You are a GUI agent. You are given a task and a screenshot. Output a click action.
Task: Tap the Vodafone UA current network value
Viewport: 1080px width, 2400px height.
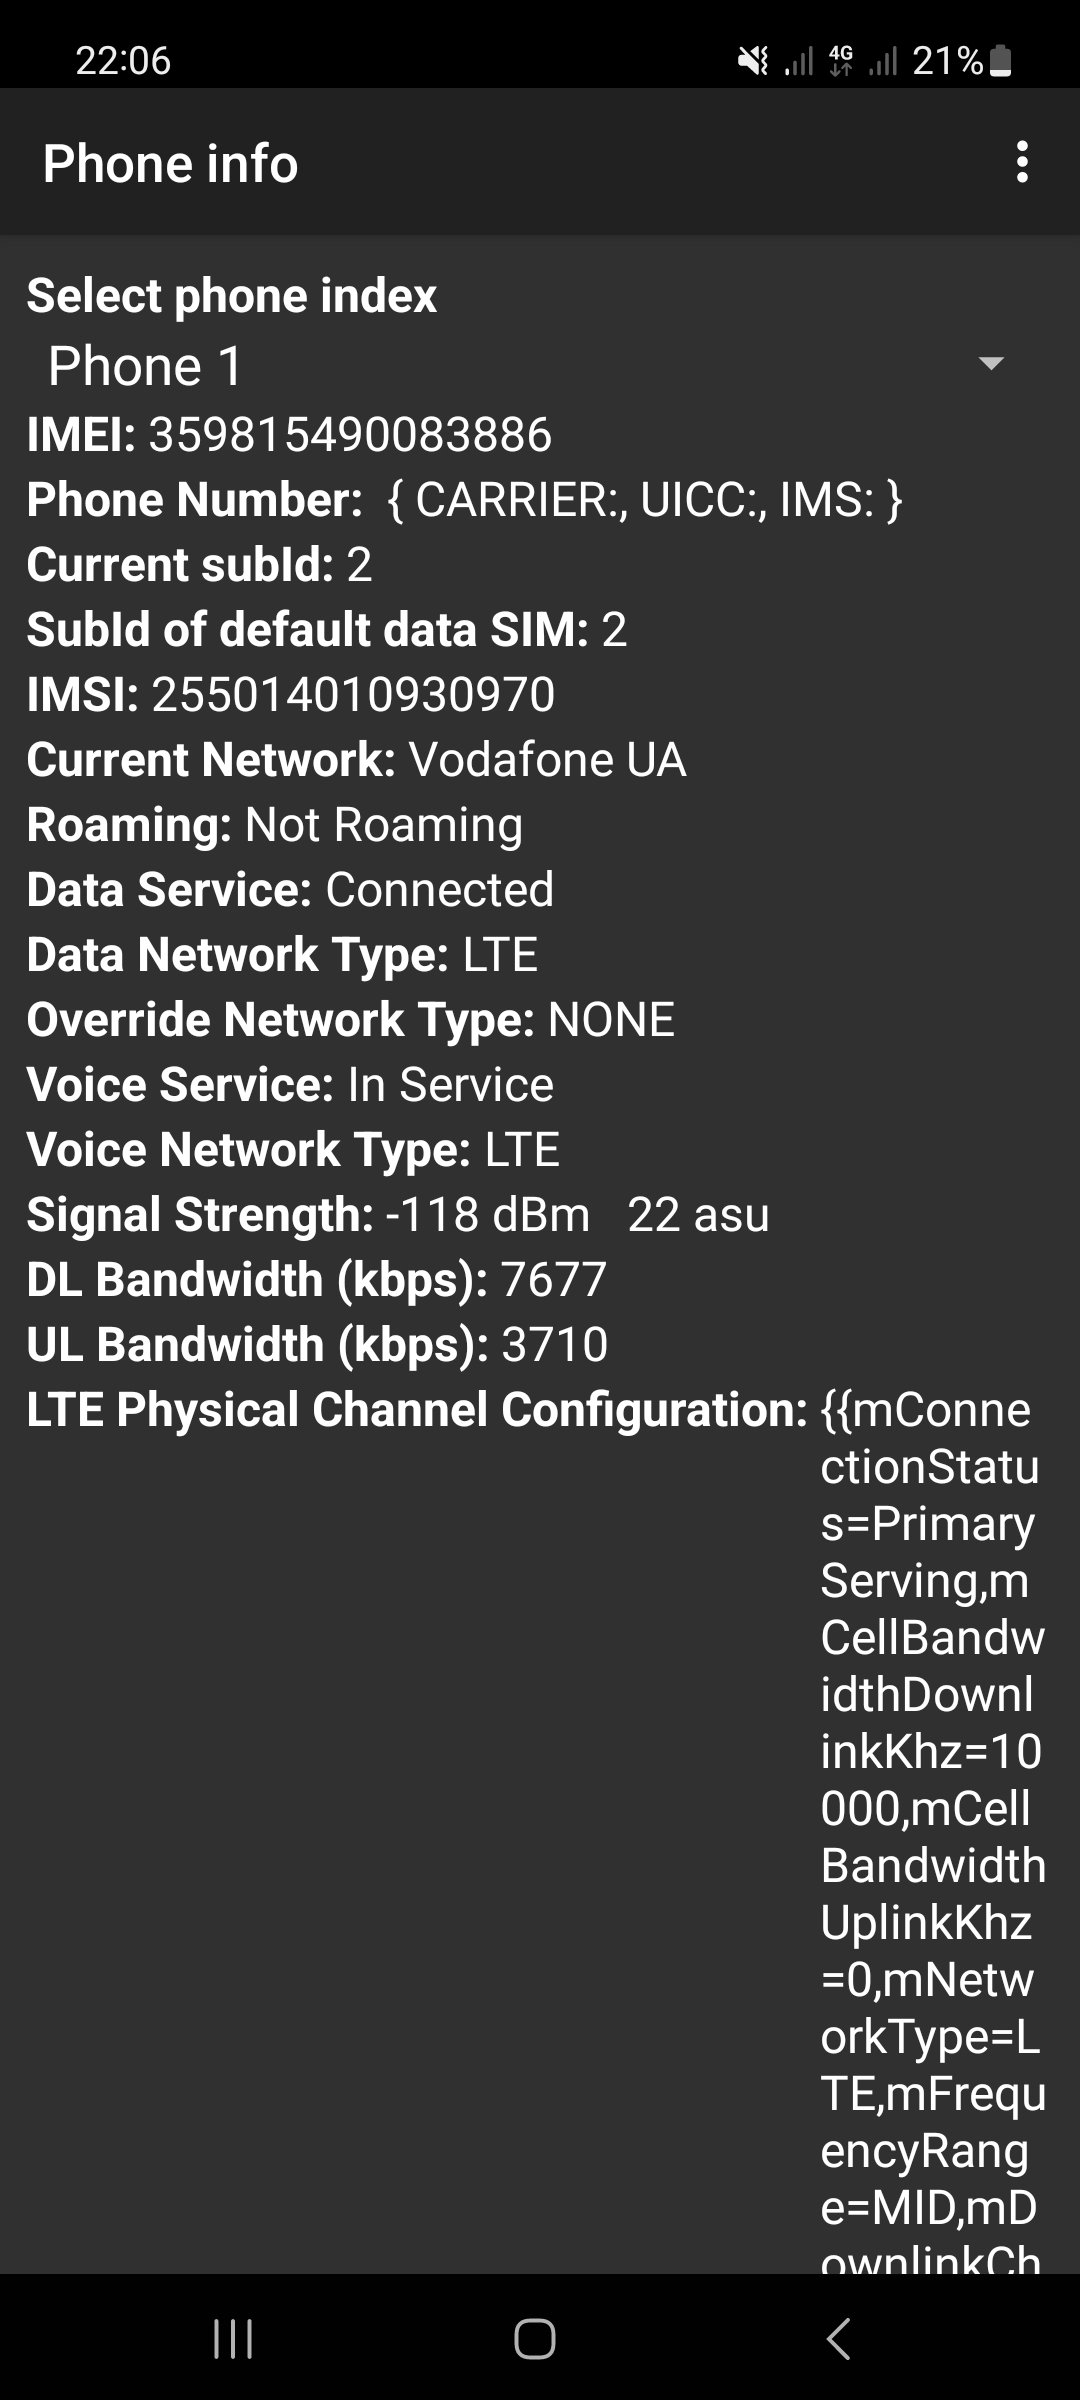(547, 760)
